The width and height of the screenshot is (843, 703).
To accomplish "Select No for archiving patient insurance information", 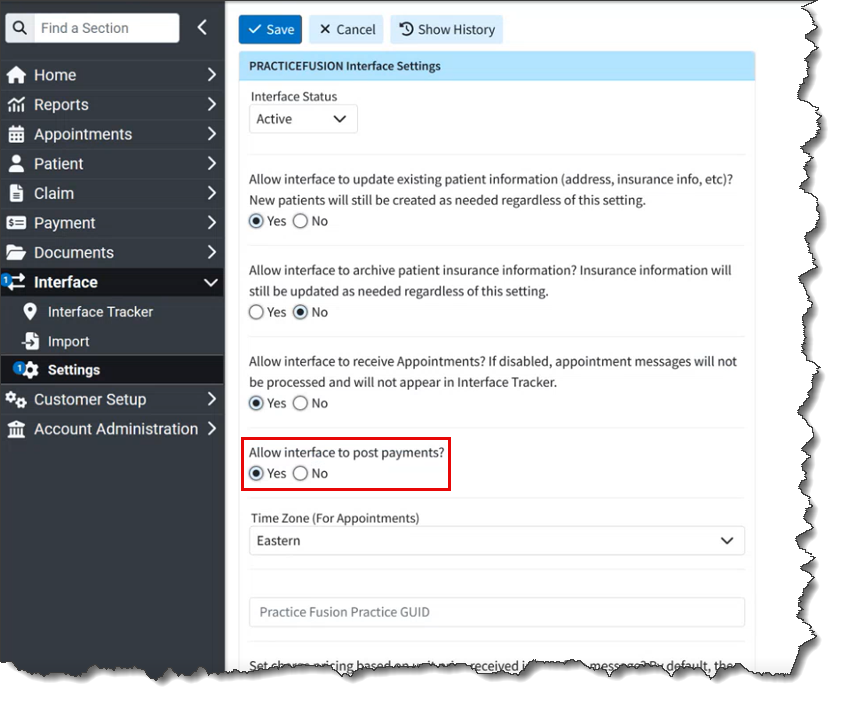I will pos(301,312).
